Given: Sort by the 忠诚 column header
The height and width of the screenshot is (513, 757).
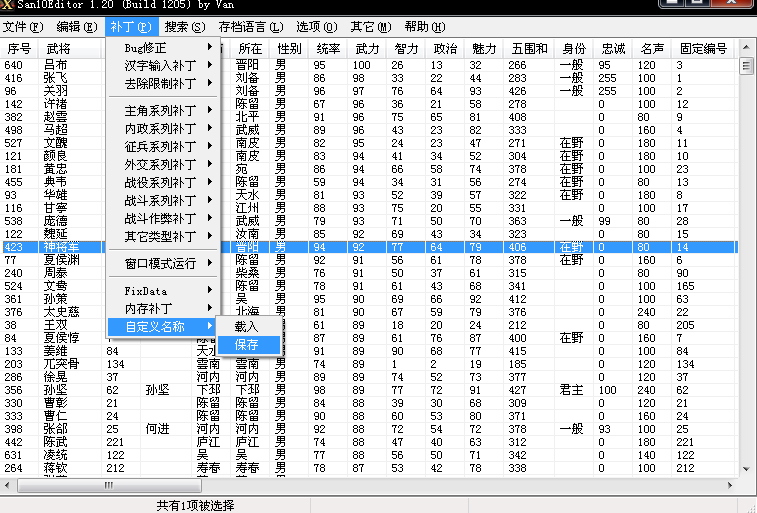Looking at the screenshot, I should [608, 48].
